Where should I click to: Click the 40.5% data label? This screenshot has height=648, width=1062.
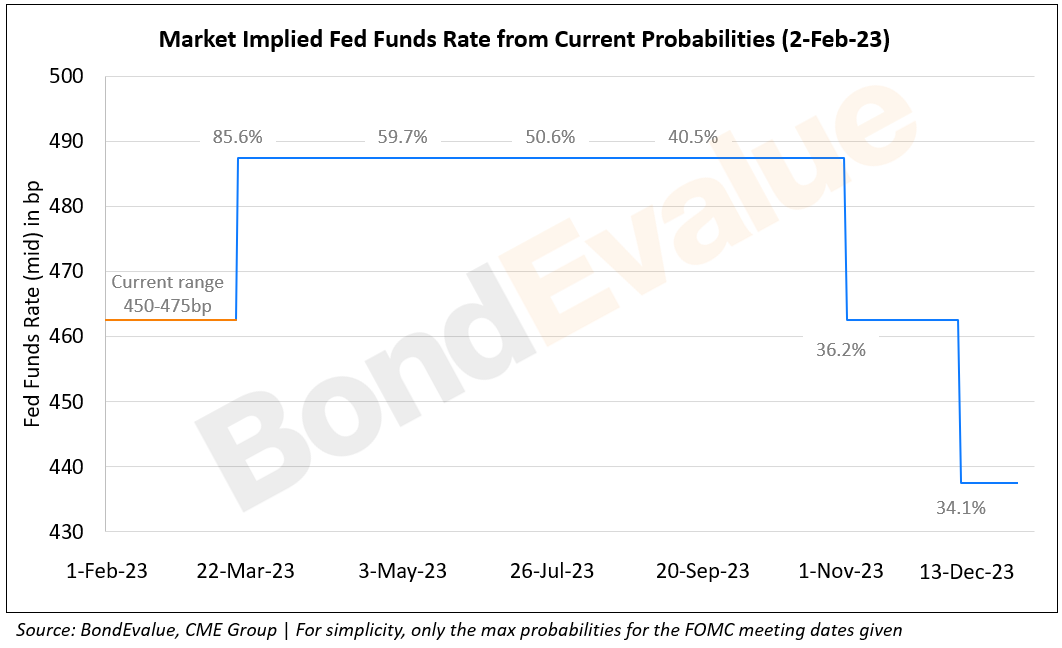coord(693,138)
